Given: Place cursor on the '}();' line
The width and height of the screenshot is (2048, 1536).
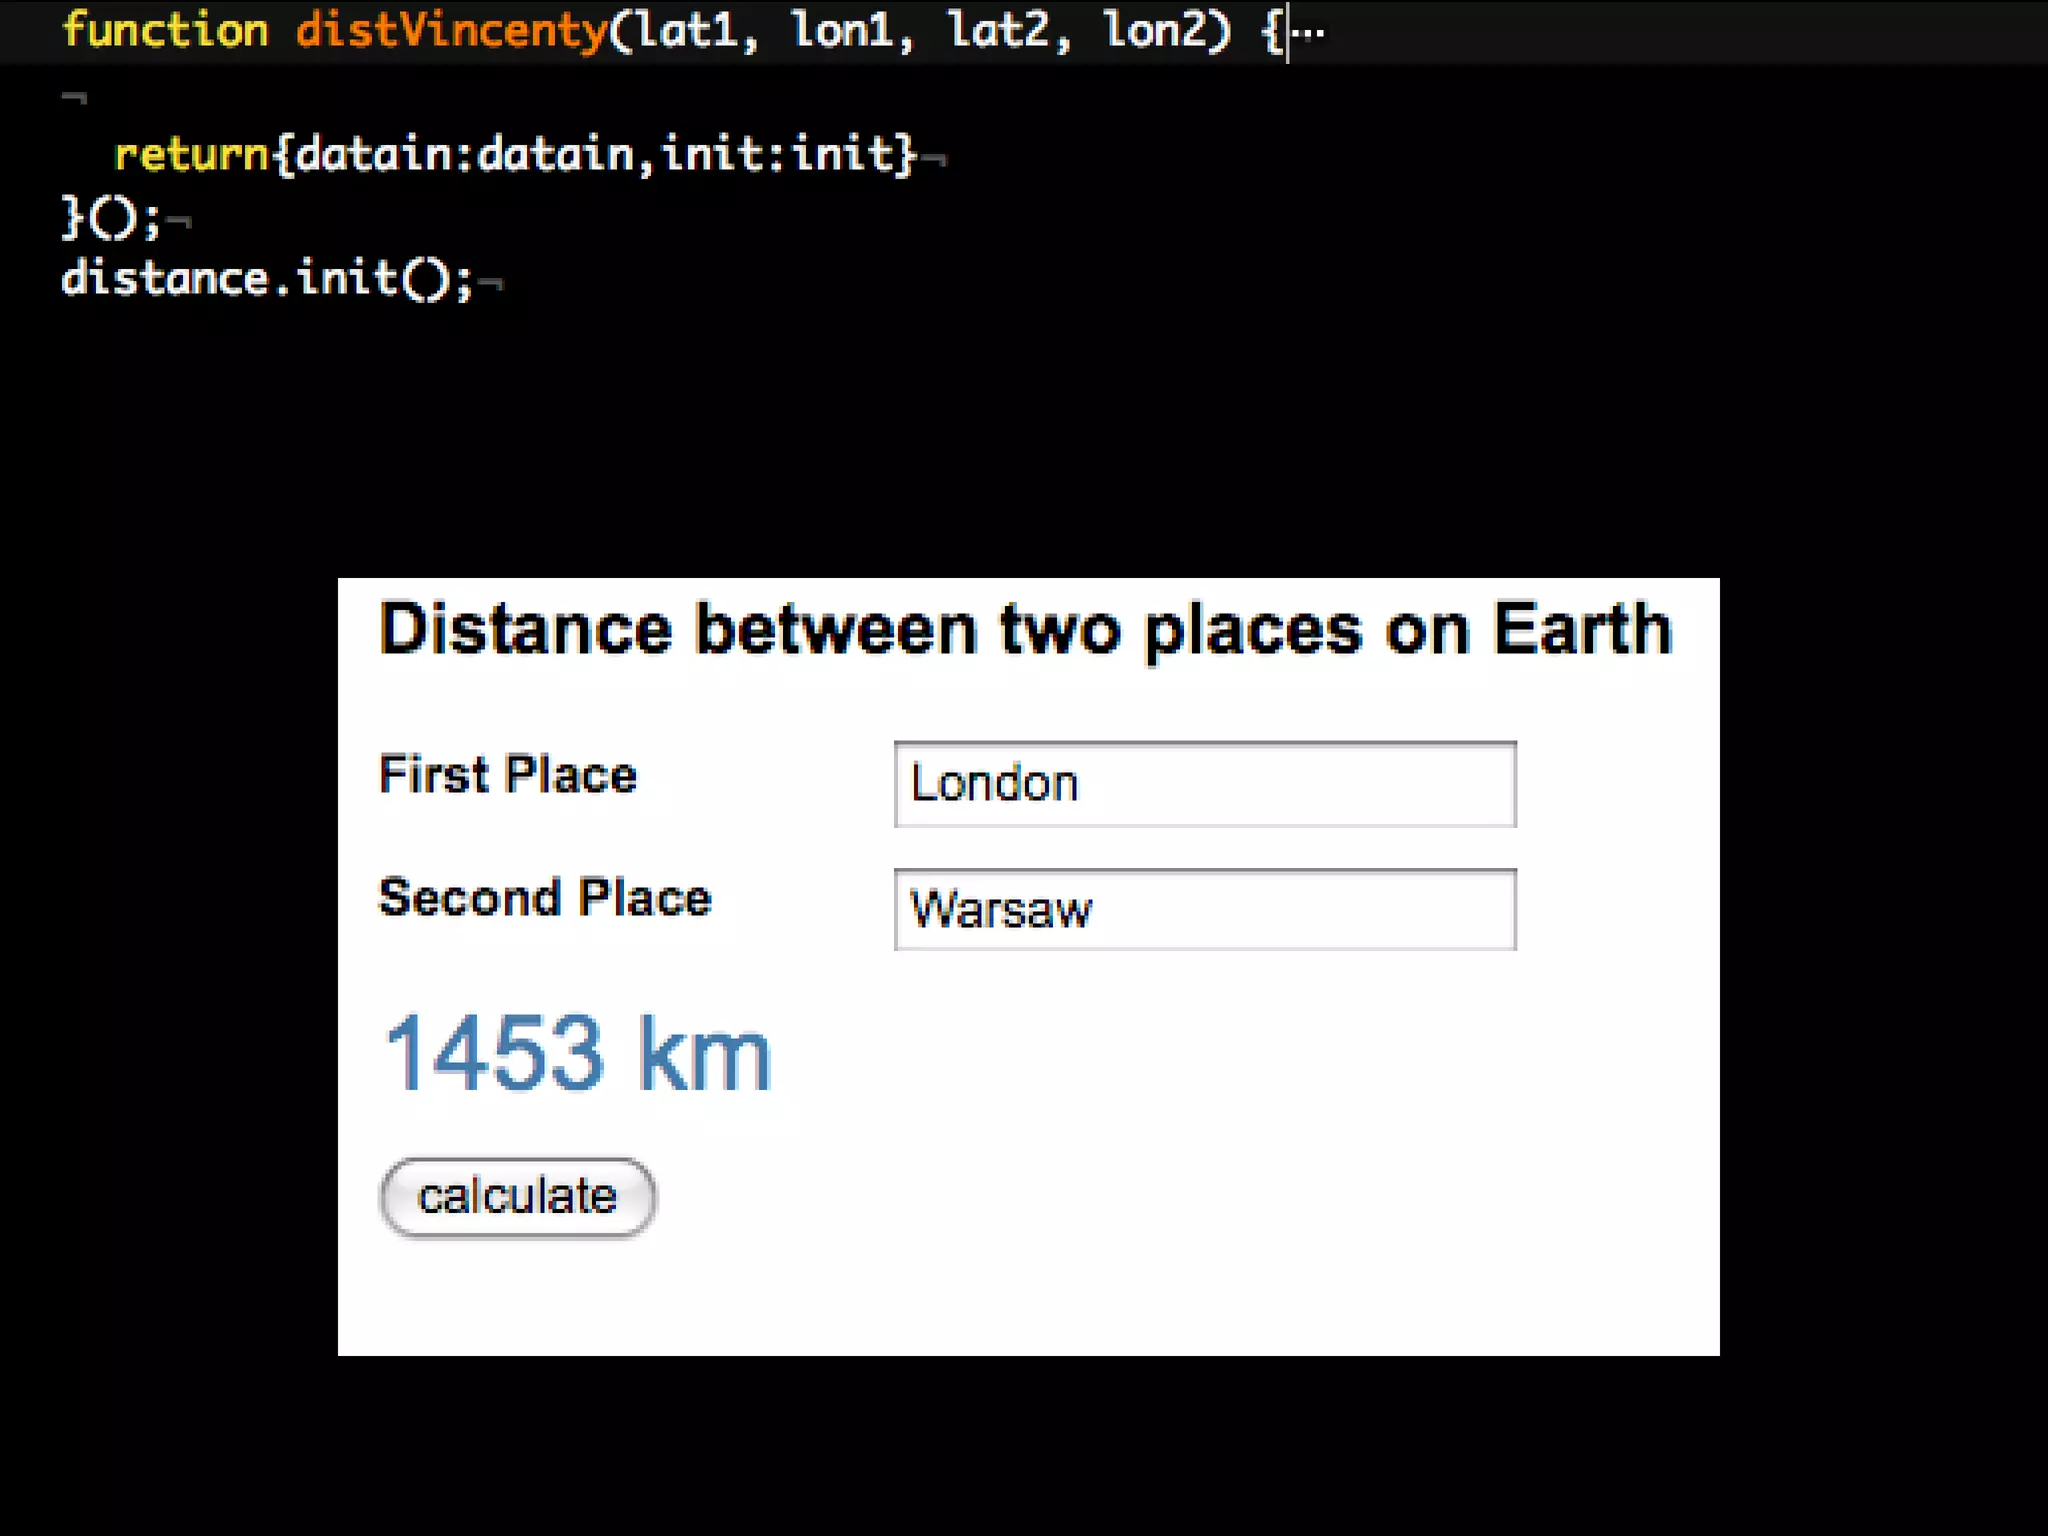Looking at the screenshot, I should pyautogui.click(x=110, y=217).
